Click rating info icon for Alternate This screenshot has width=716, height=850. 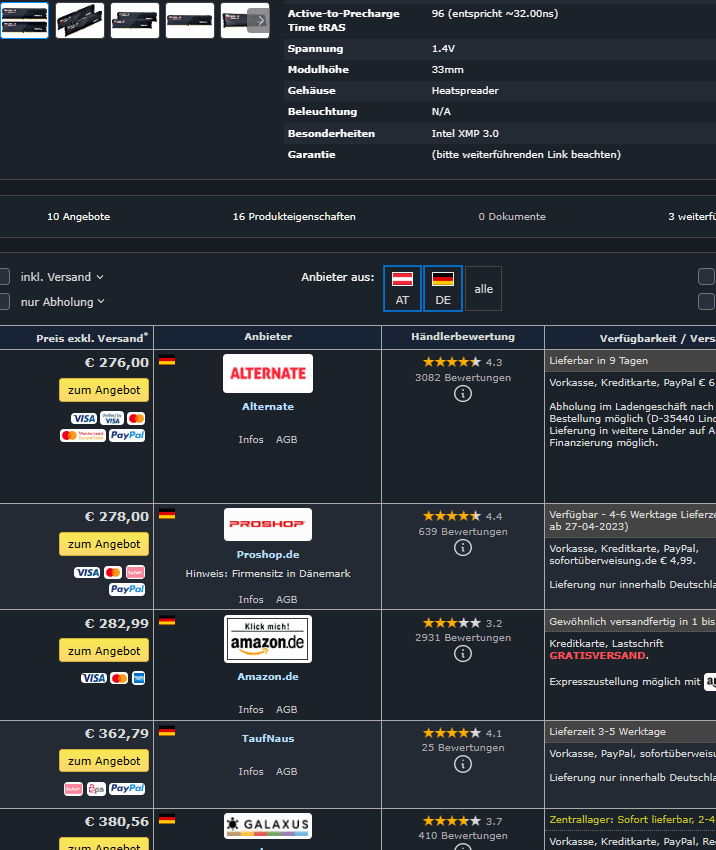[x=463, y=394]
